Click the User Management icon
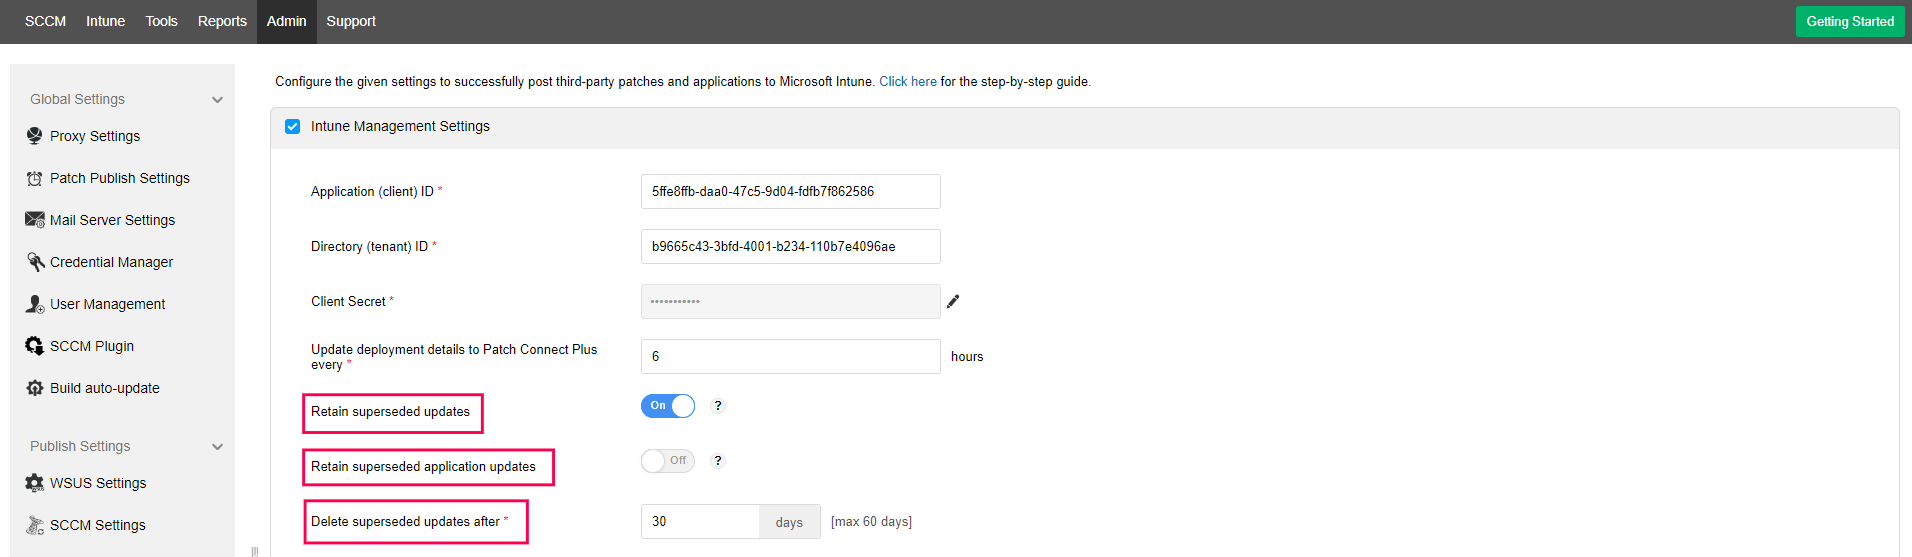Screen dimensions: 1912x557 coord(35,304)
